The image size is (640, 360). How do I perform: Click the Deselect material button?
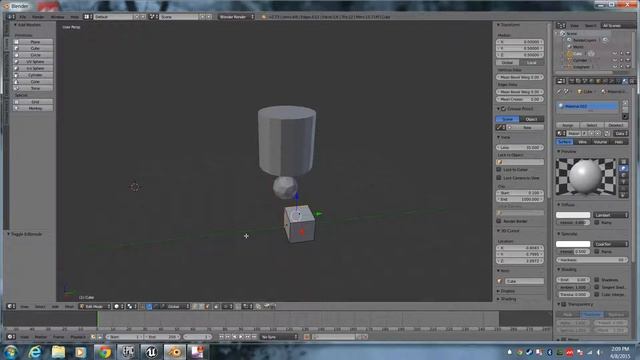(x=616, y=125)
